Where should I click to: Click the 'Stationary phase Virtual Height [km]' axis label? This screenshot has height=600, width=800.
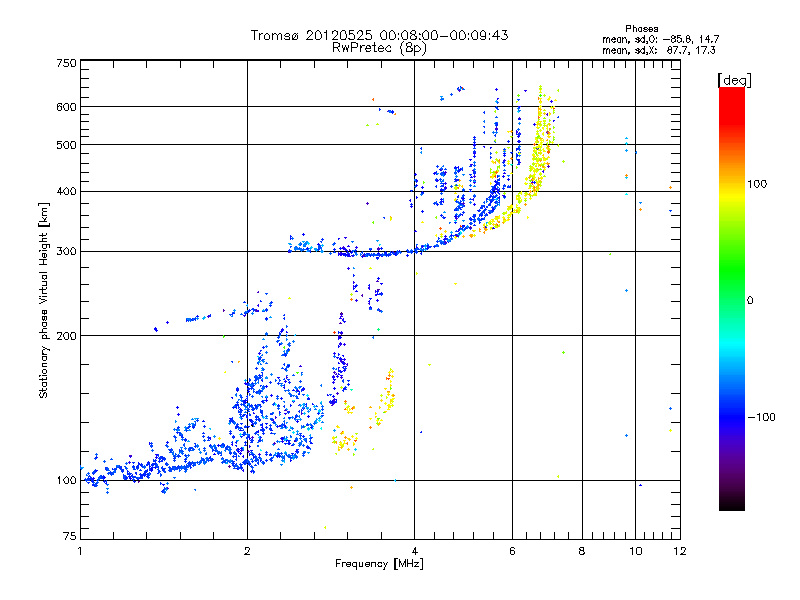[x=44, y=301]
